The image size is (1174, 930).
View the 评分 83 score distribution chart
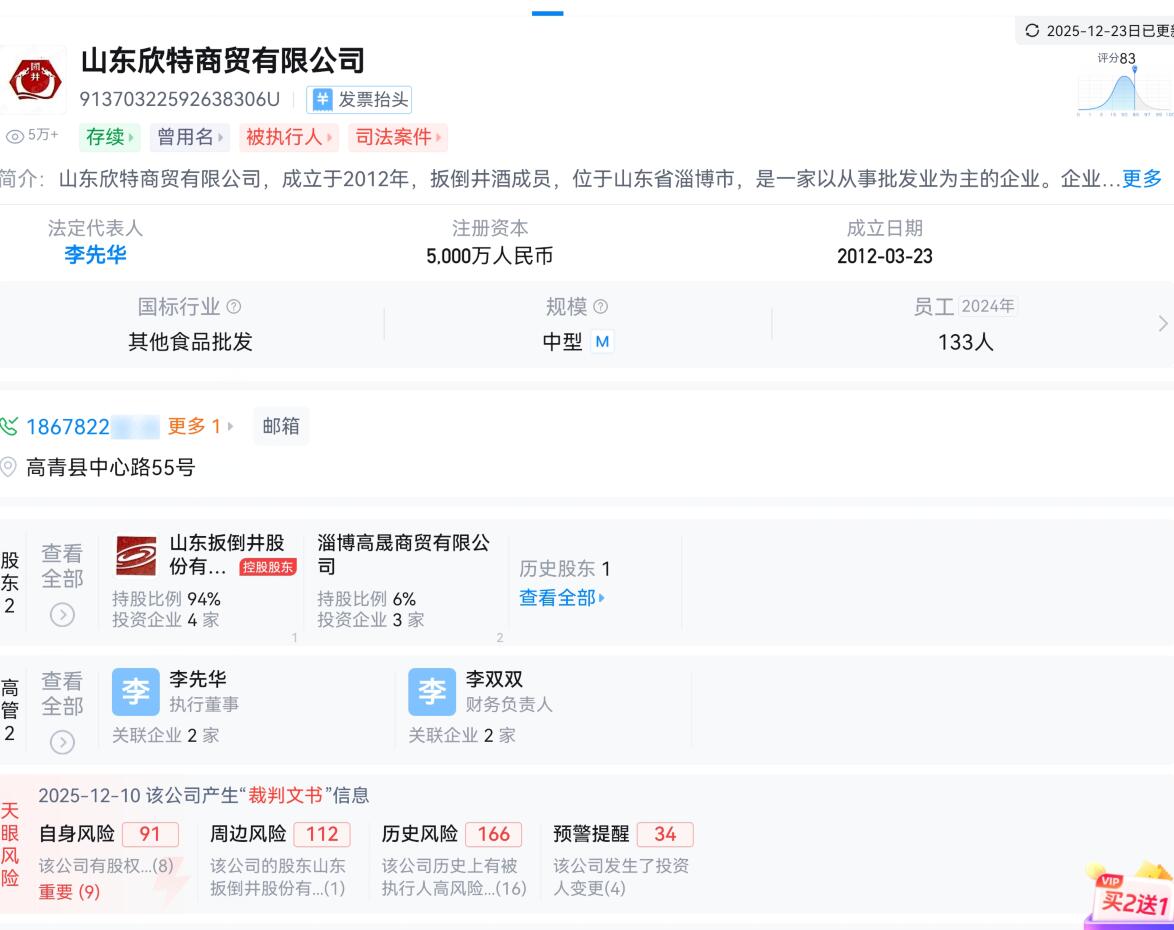point(1123,90)
